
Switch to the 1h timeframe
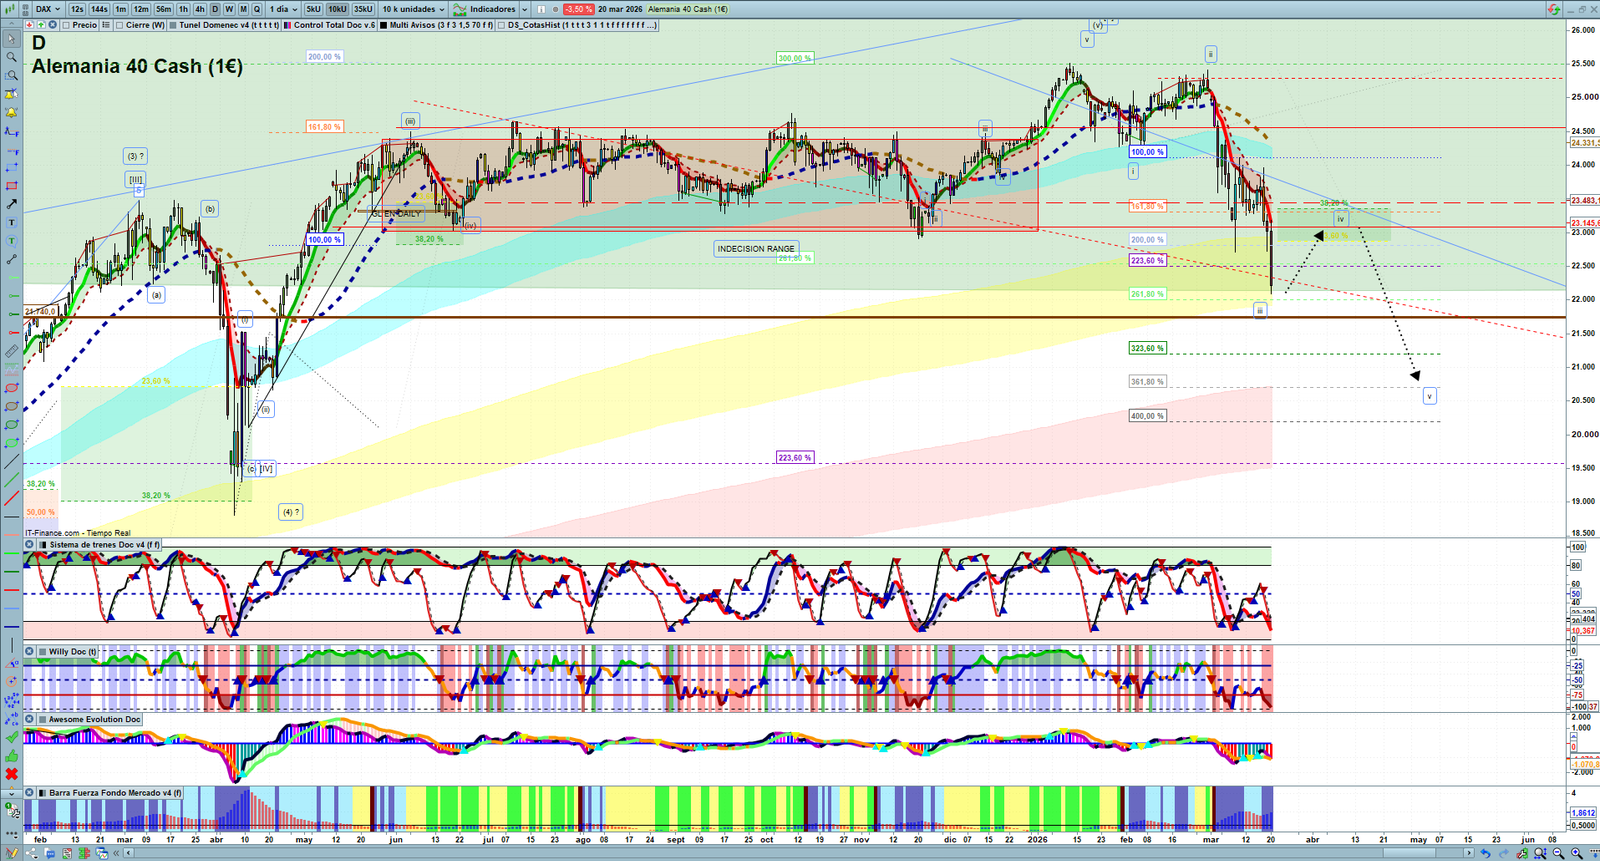point(183,9)
